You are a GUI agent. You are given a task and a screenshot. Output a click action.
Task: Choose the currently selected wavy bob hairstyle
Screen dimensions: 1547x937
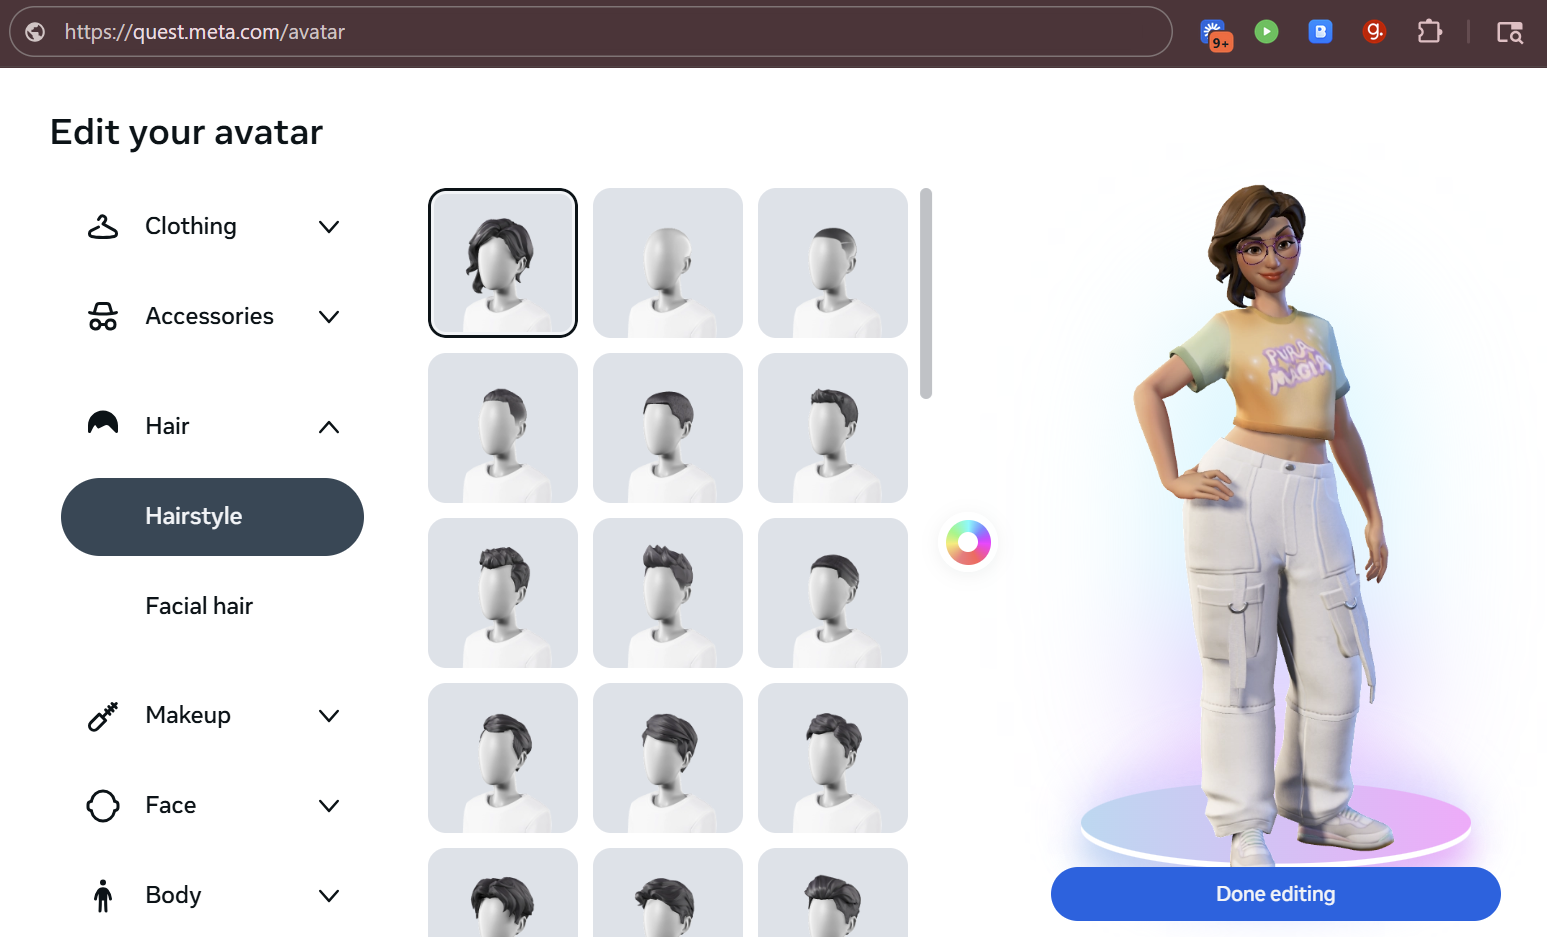pyautogui.click(x=503, y=263)
